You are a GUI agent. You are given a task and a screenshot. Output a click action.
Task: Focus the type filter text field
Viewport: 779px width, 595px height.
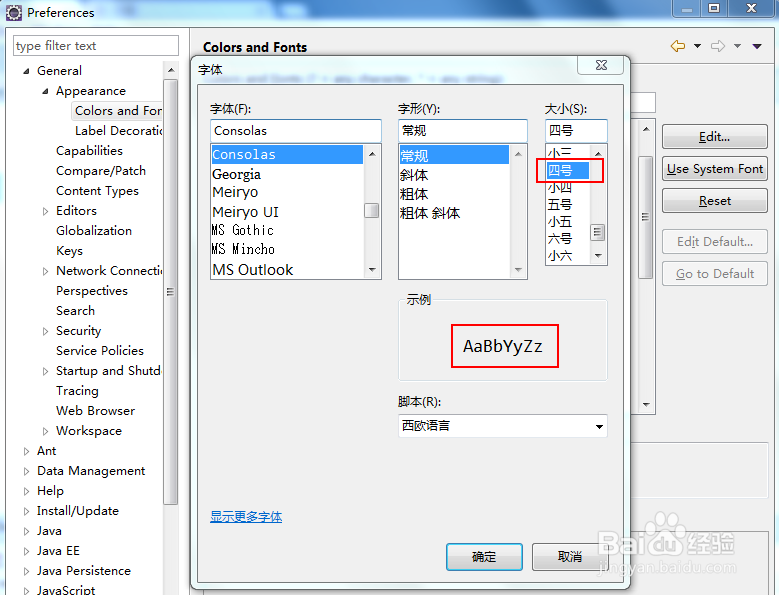point(95,46)
